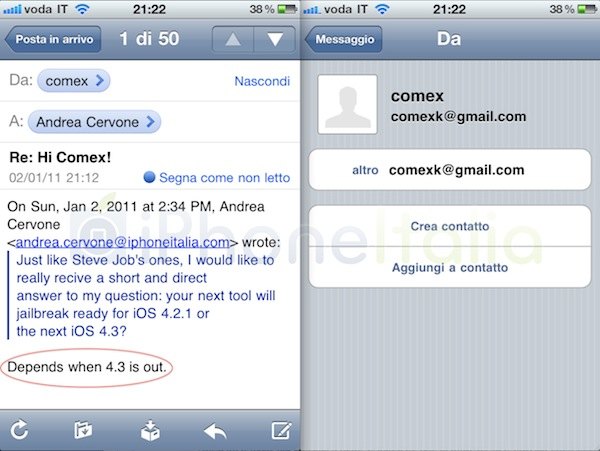Viewport: 600px width, 451px height.
Task: Open the compose new message icon
Action: 282,430
